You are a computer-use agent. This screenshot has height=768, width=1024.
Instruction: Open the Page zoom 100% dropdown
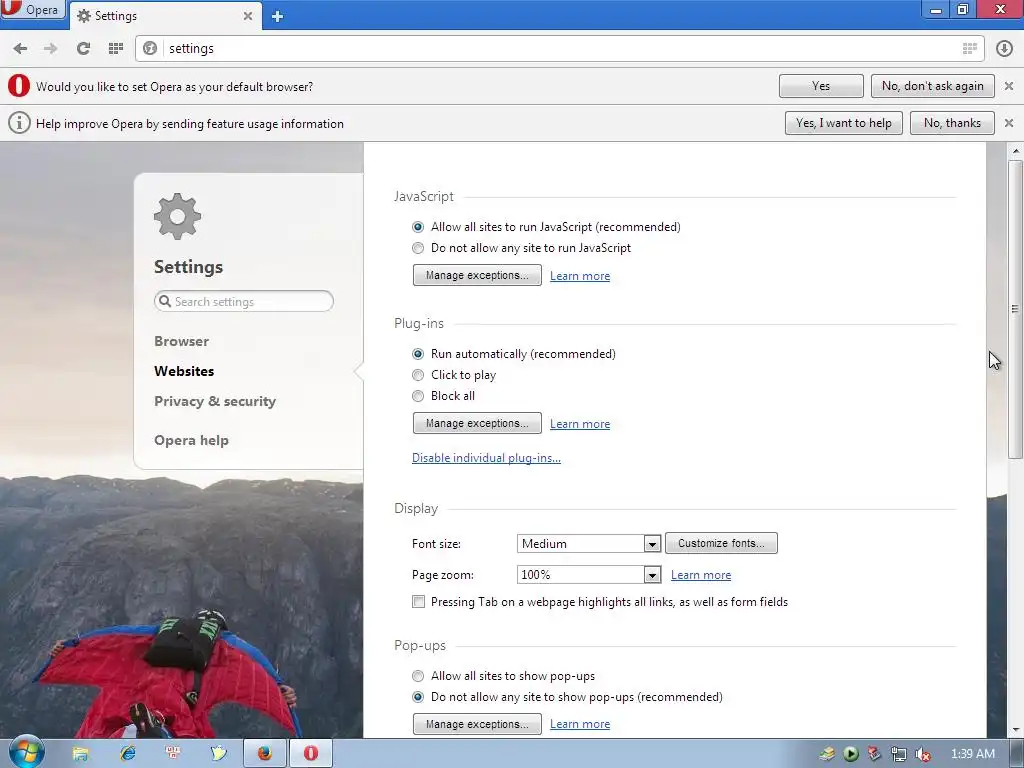click(x=589, y=575)
